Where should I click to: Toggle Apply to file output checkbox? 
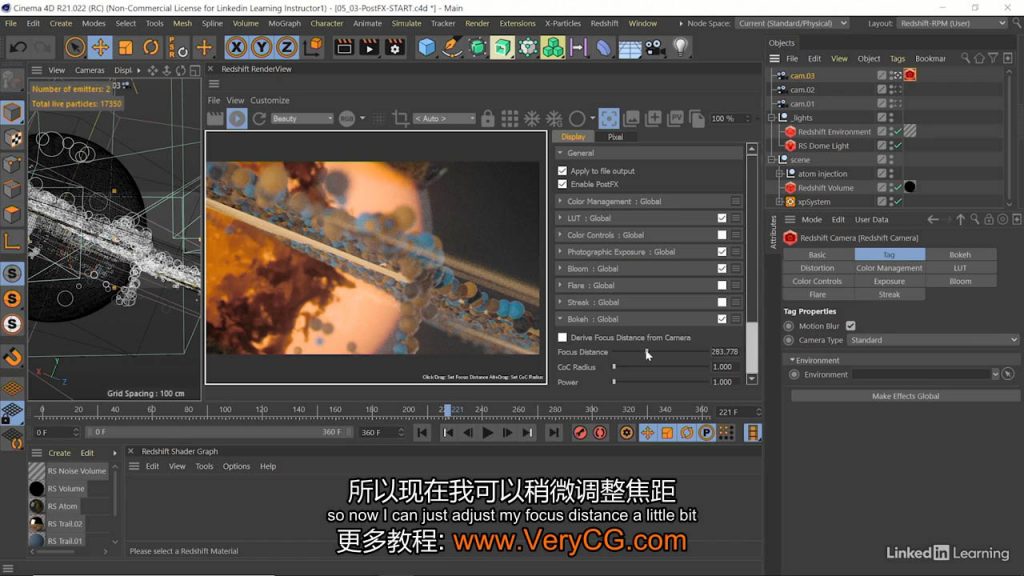click(x=562, y=171)
